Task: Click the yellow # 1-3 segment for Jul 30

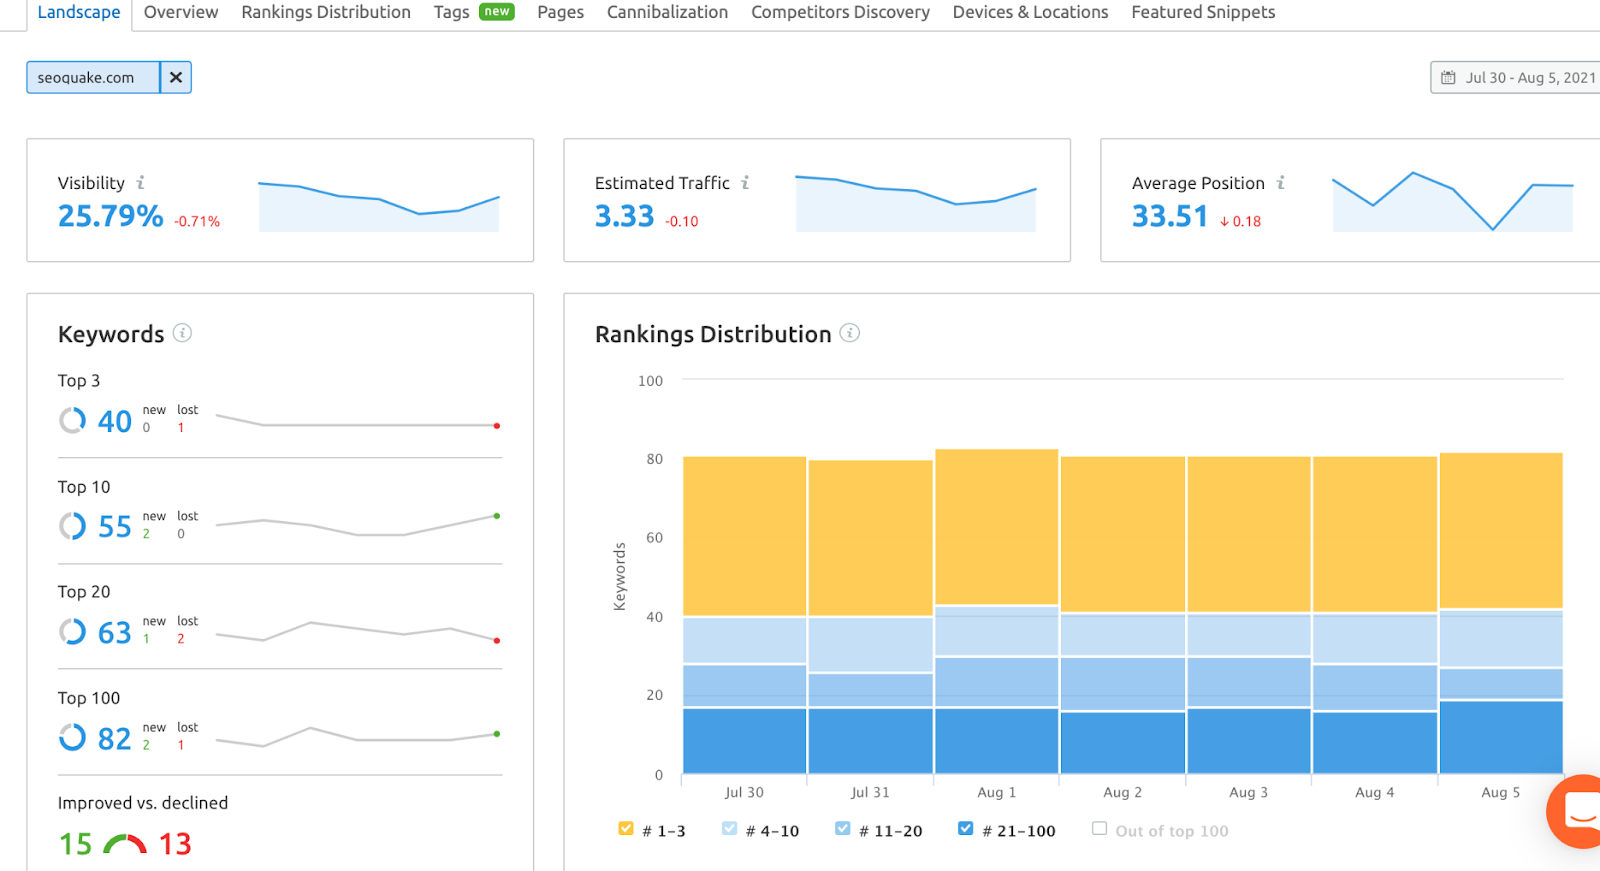Action: click(744, 536)
